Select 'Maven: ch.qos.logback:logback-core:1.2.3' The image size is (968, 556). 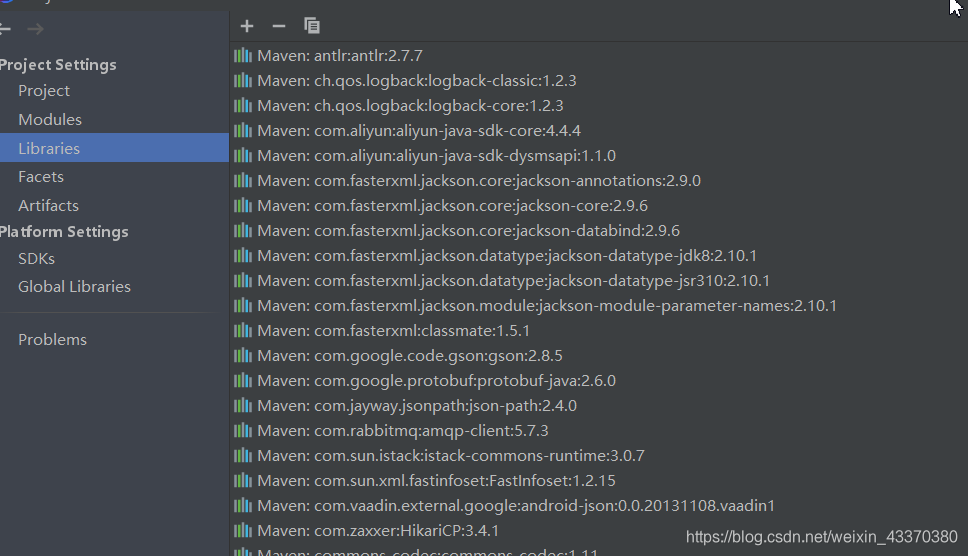pos(411,106)
